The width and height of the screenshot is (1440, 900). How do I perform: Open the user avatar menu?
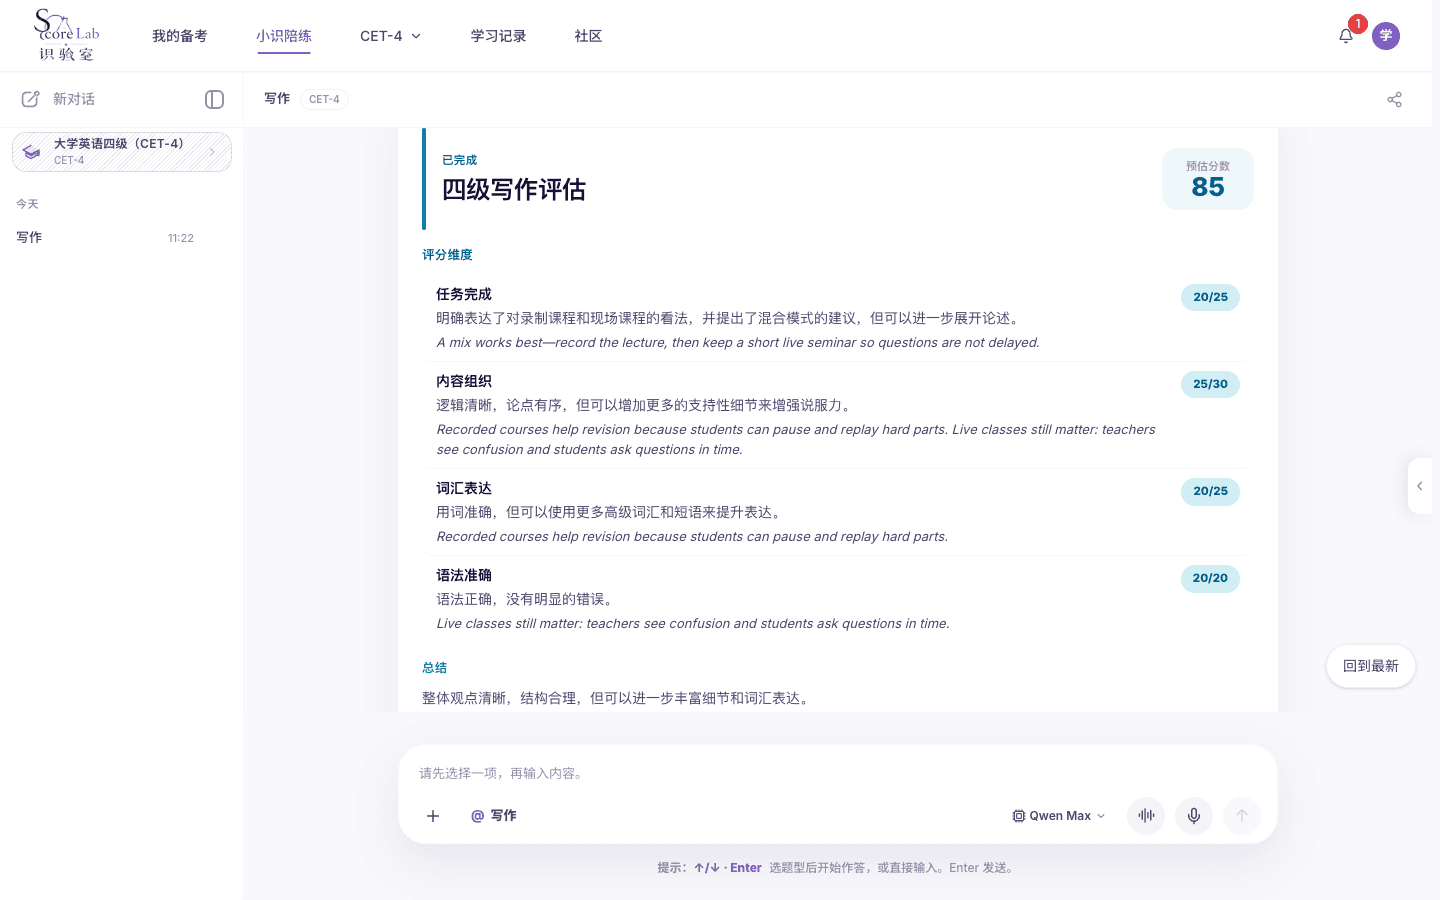(x=1386, y=36)
